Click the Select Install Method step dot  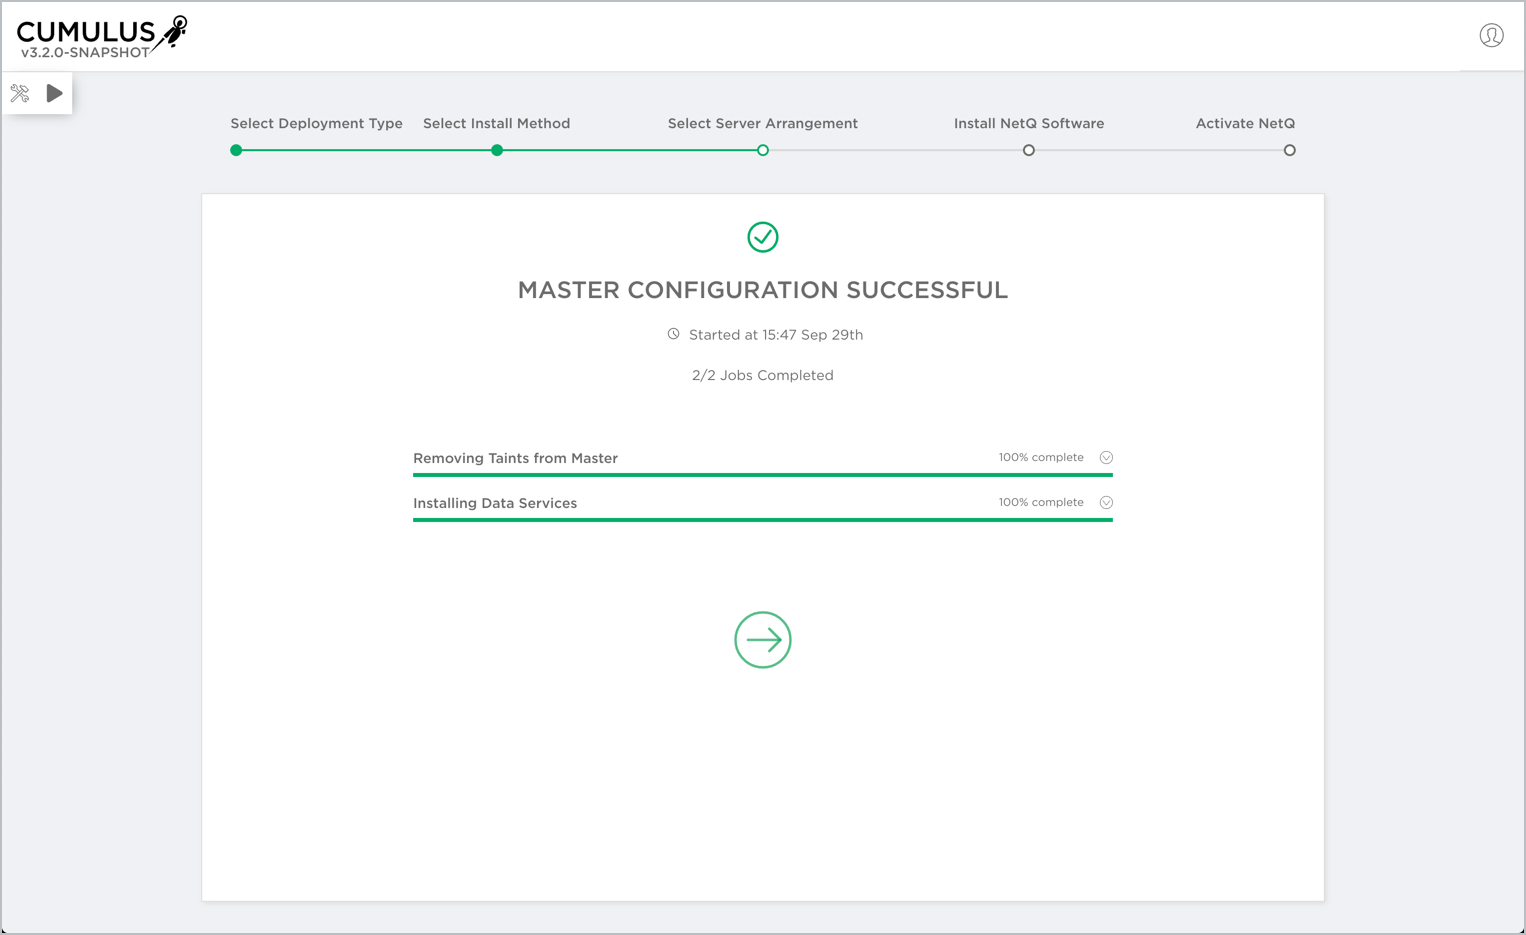pyautogui.click(x=497, y=151)
